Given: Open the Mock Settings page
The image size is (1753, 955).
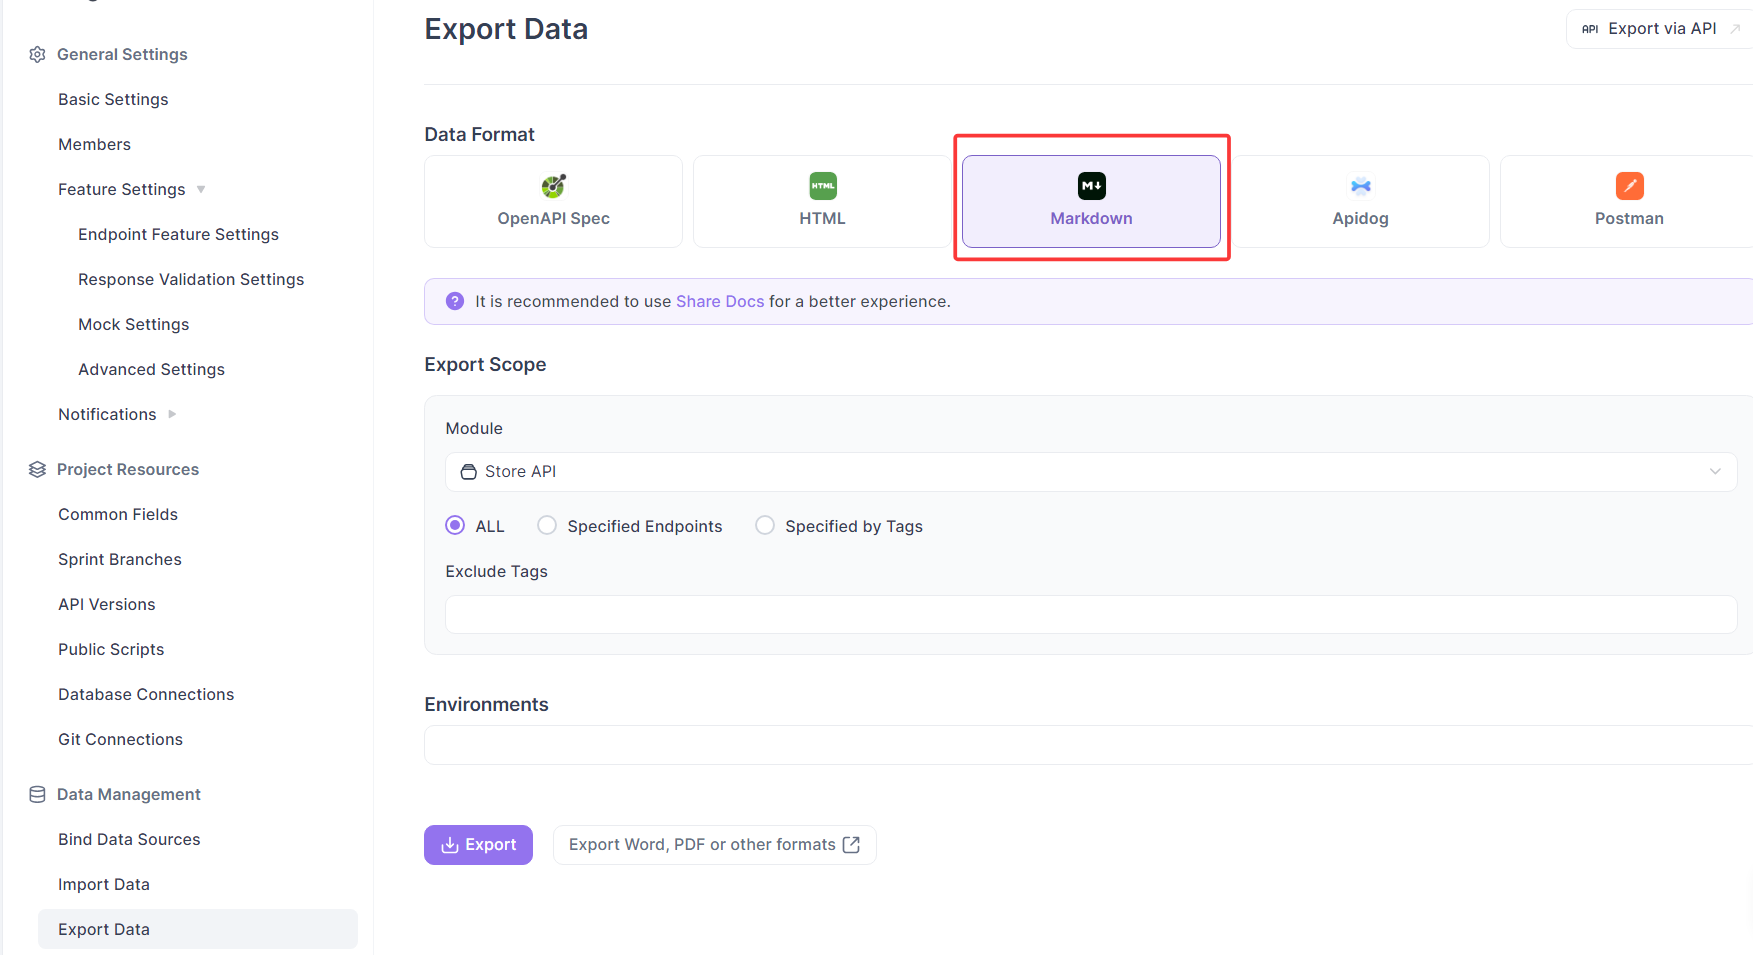Looking at the screenshot, I should point(133,324).
